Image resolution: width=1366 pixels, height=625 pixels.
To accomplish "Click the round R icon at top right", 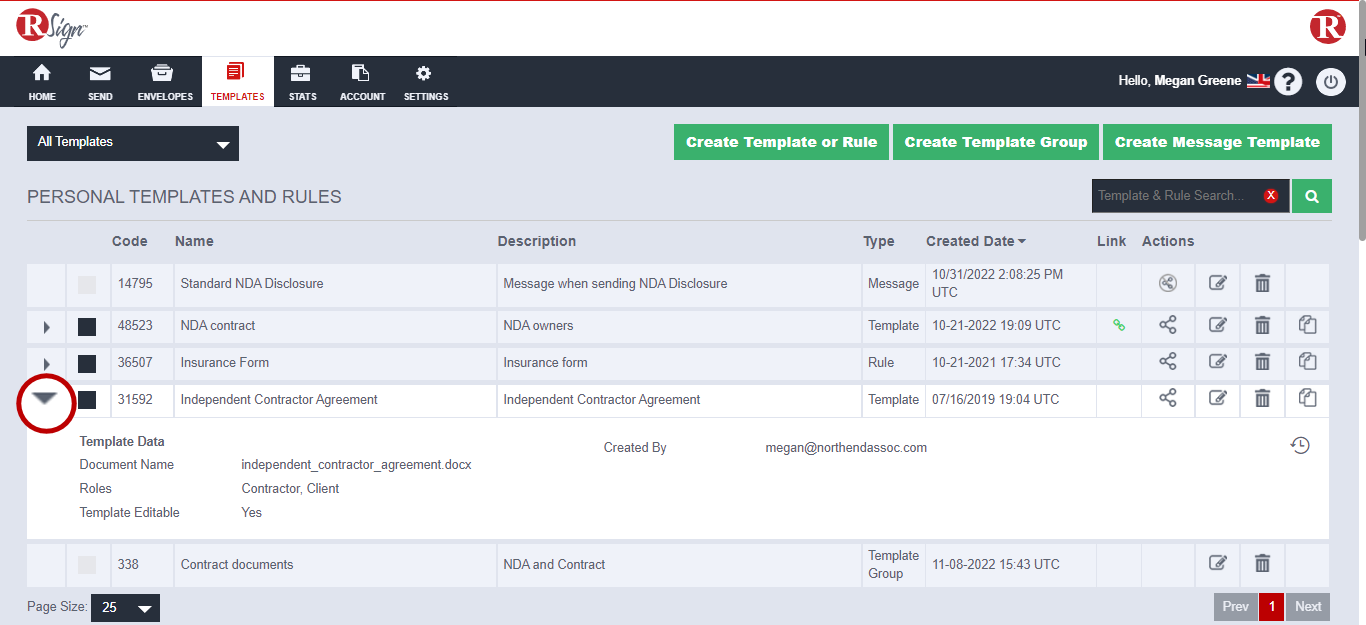I will [1328, 25].
